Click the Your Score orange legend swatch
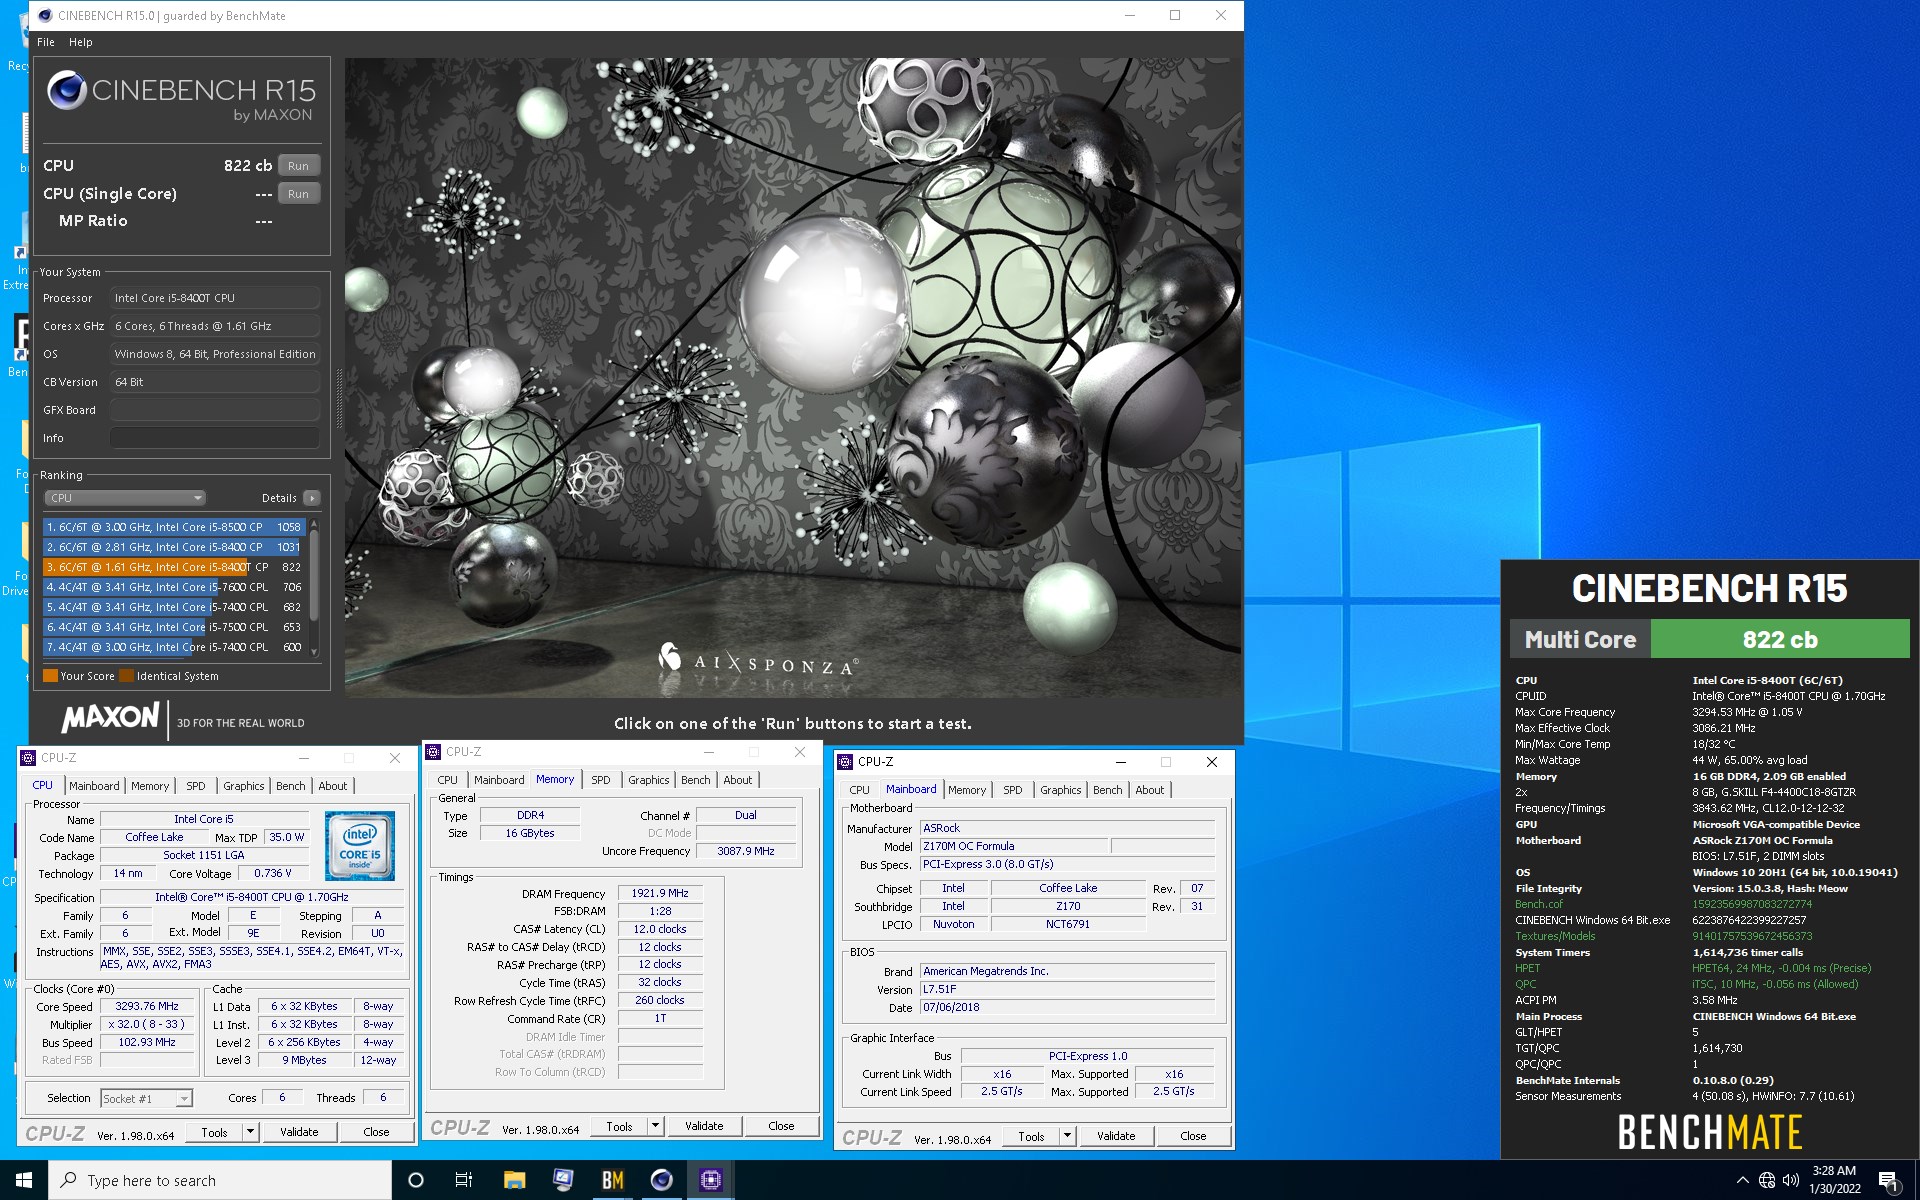Image resolution: width=1920 pixels, height=1200 pixels. 50,676
